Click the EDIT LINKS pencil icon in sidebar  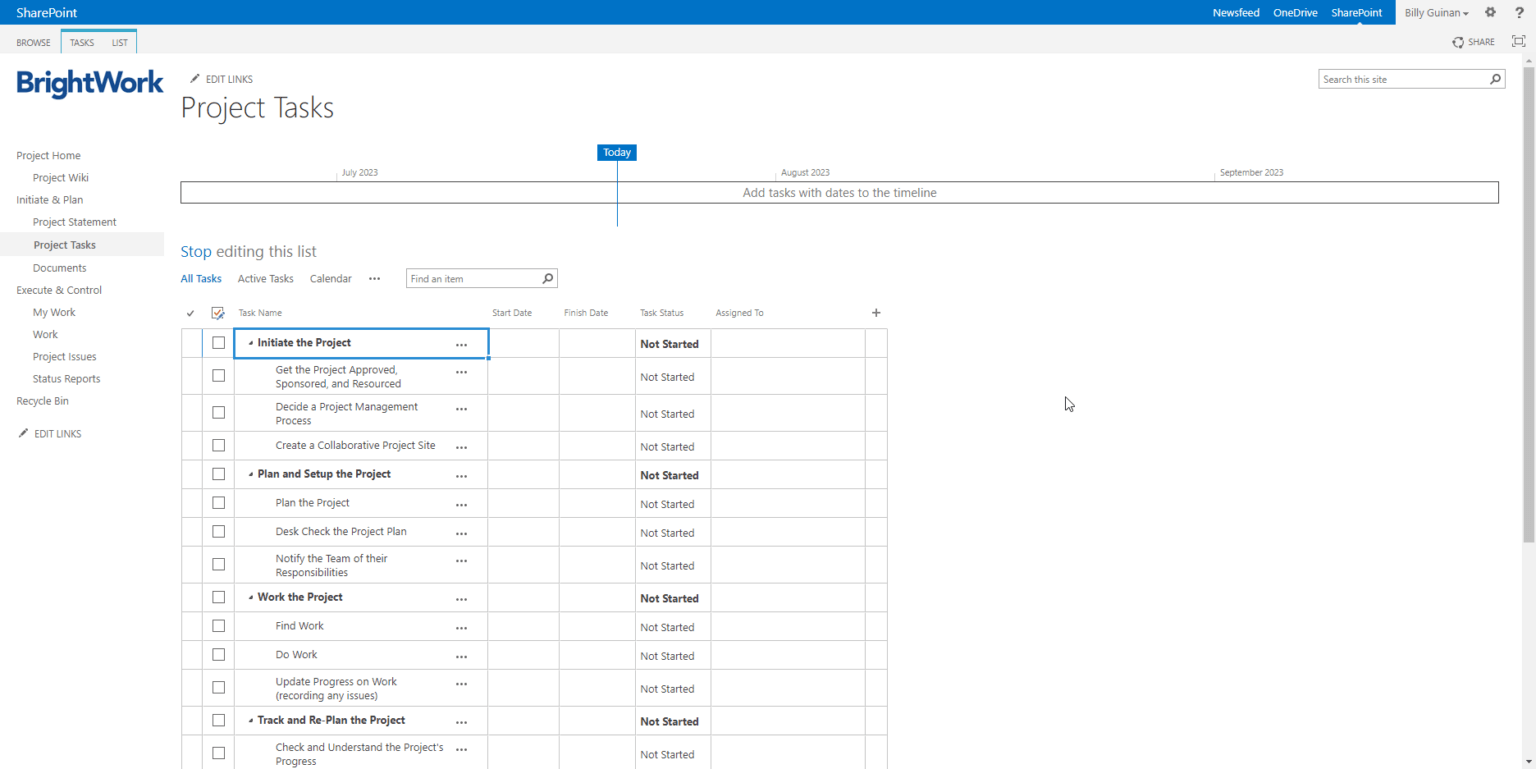(x=22, y=433)
